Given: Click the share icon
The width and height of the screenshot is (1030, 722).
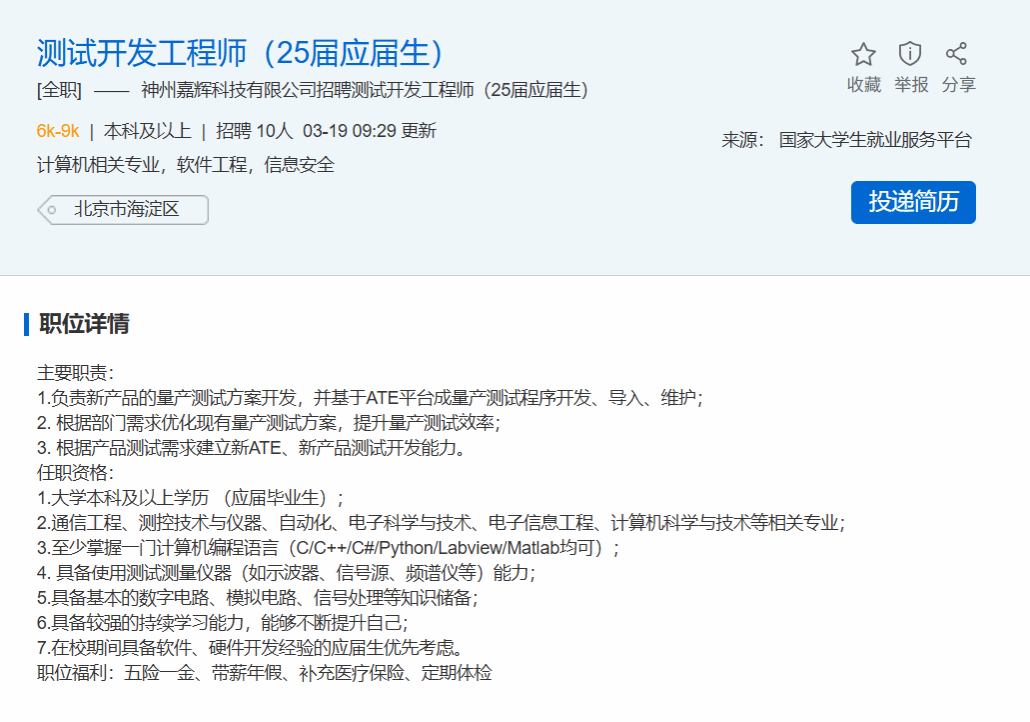Looking at the screenshot, I should [957, 54].
